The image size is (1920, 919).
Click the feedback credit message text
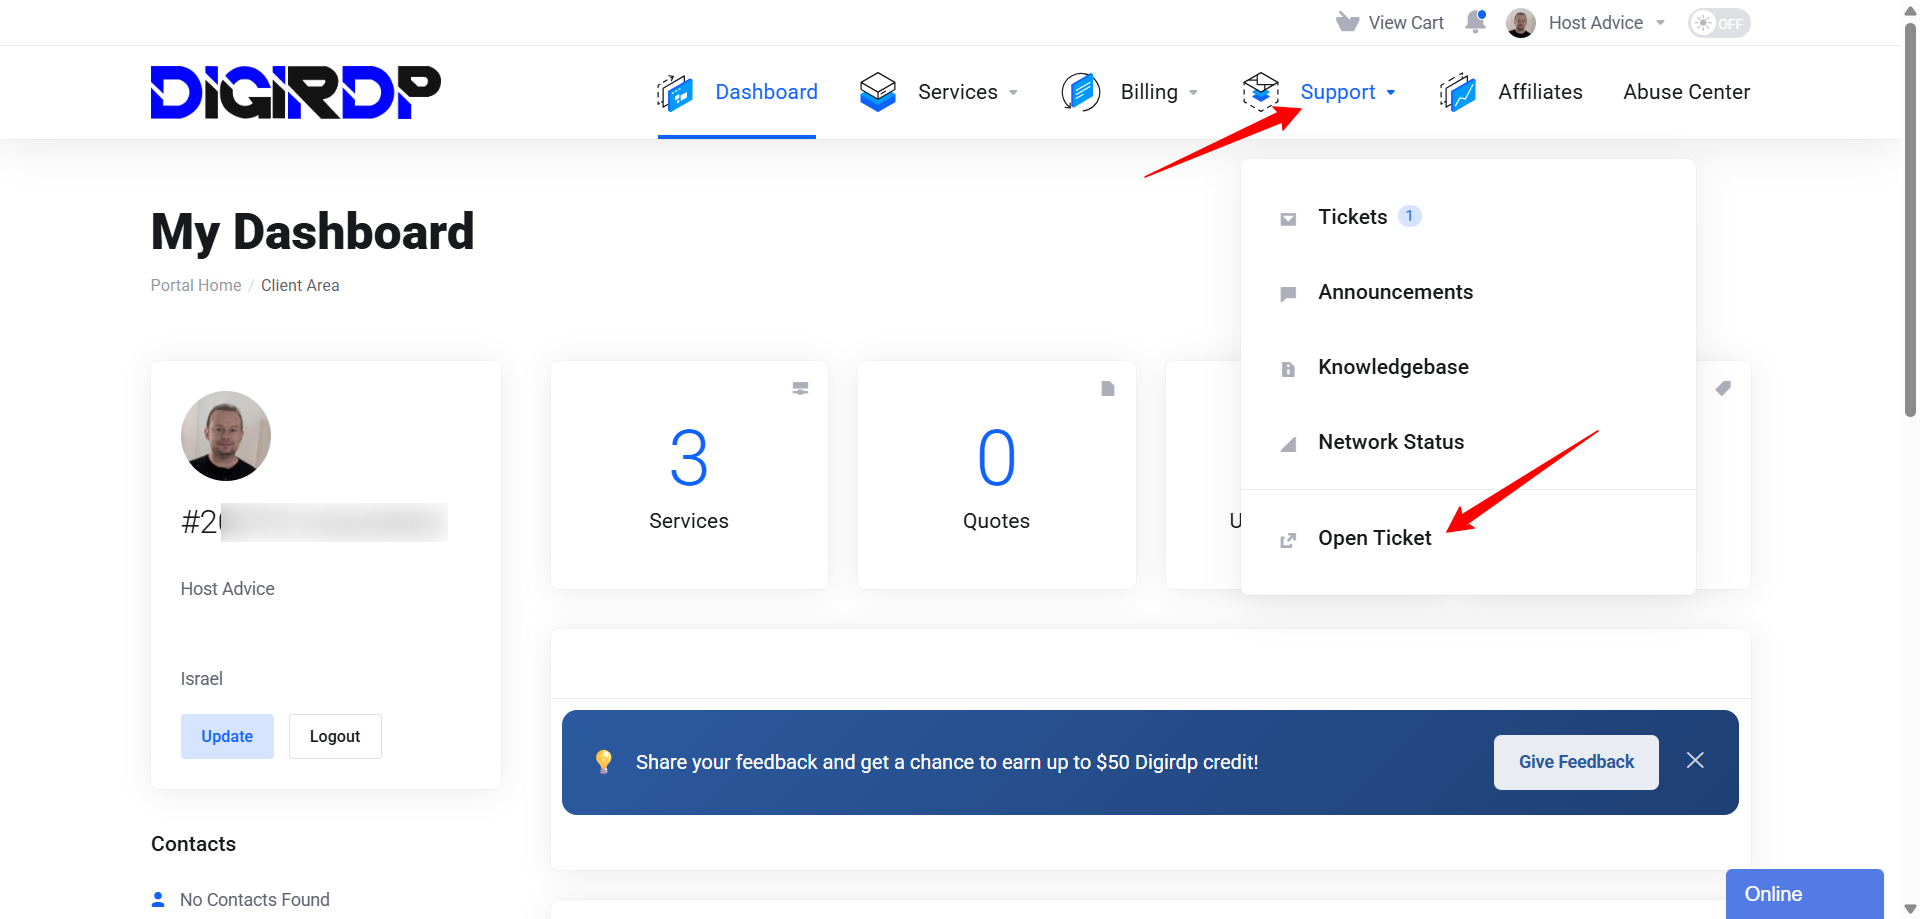947,762
